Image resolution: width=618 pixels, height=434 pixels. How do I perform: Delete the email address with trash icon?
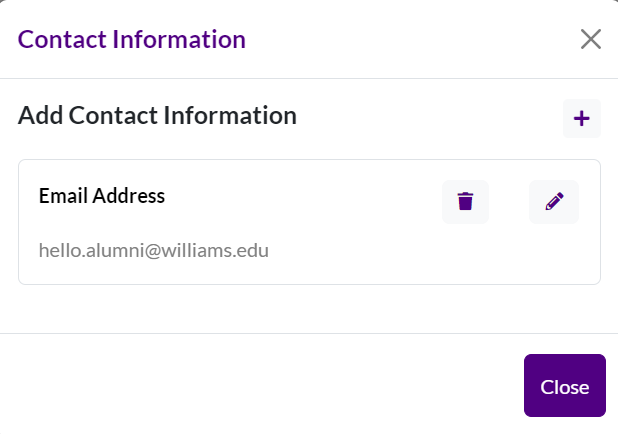(465, 202)
